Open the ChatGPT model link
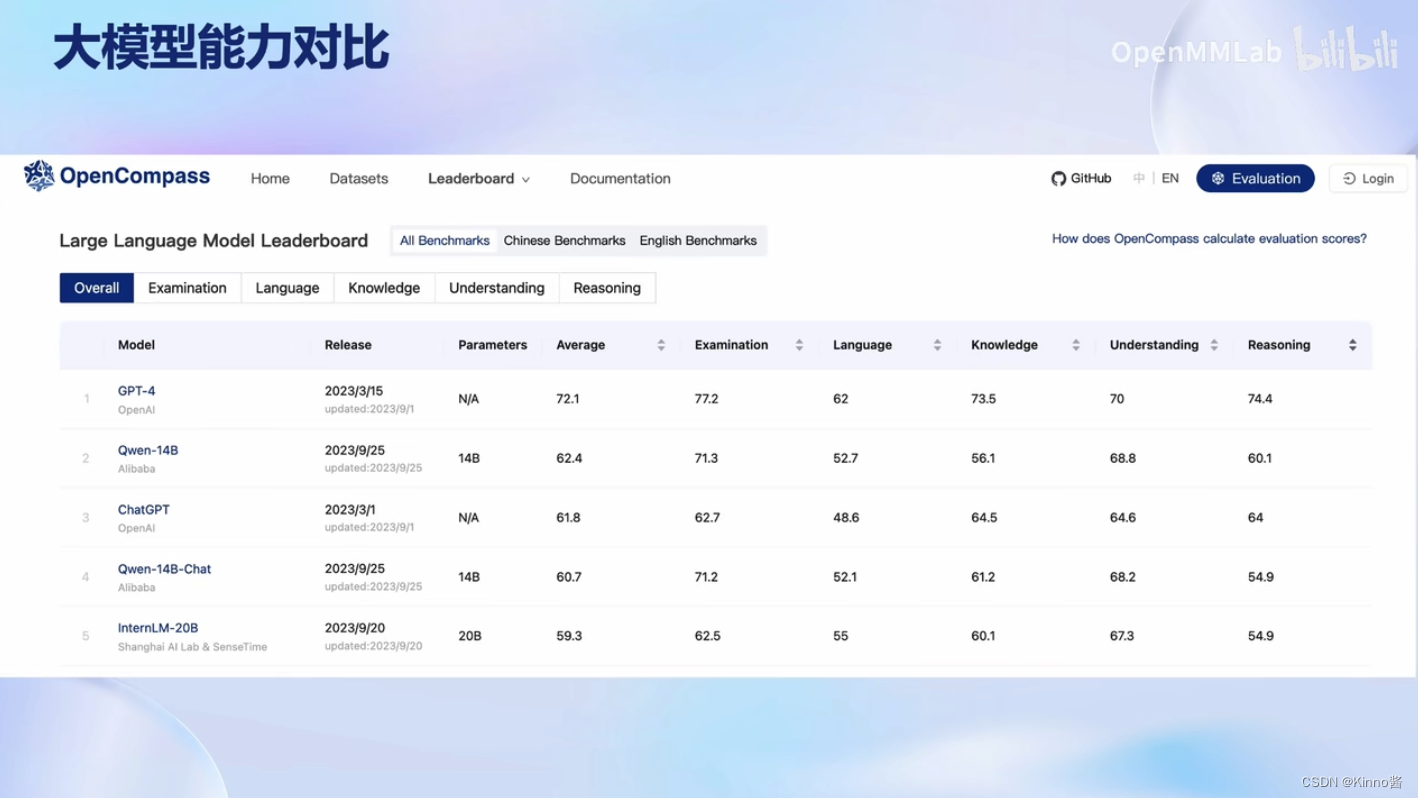This screenshot has height=798, width=1418. (144, 509)
